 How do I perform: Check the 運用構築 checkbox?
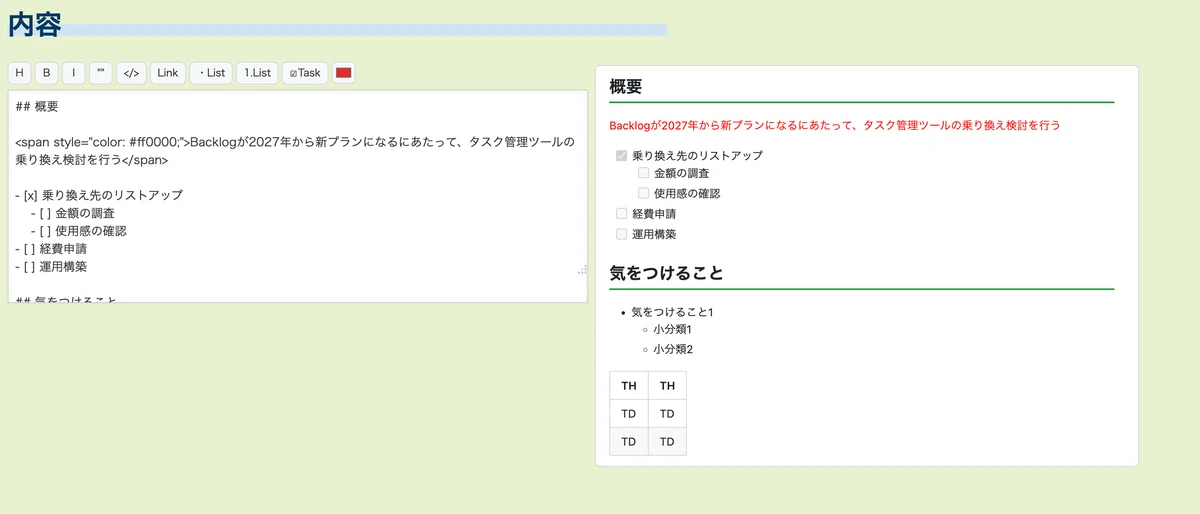622,234
